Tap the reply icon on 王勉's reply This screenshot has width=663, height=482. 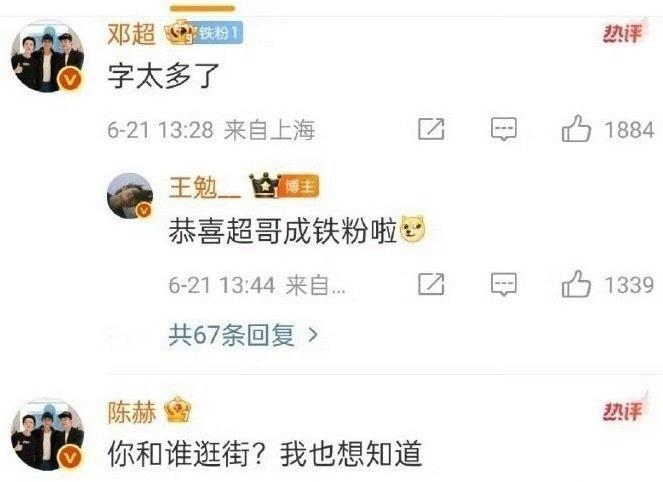coord(504,284)
